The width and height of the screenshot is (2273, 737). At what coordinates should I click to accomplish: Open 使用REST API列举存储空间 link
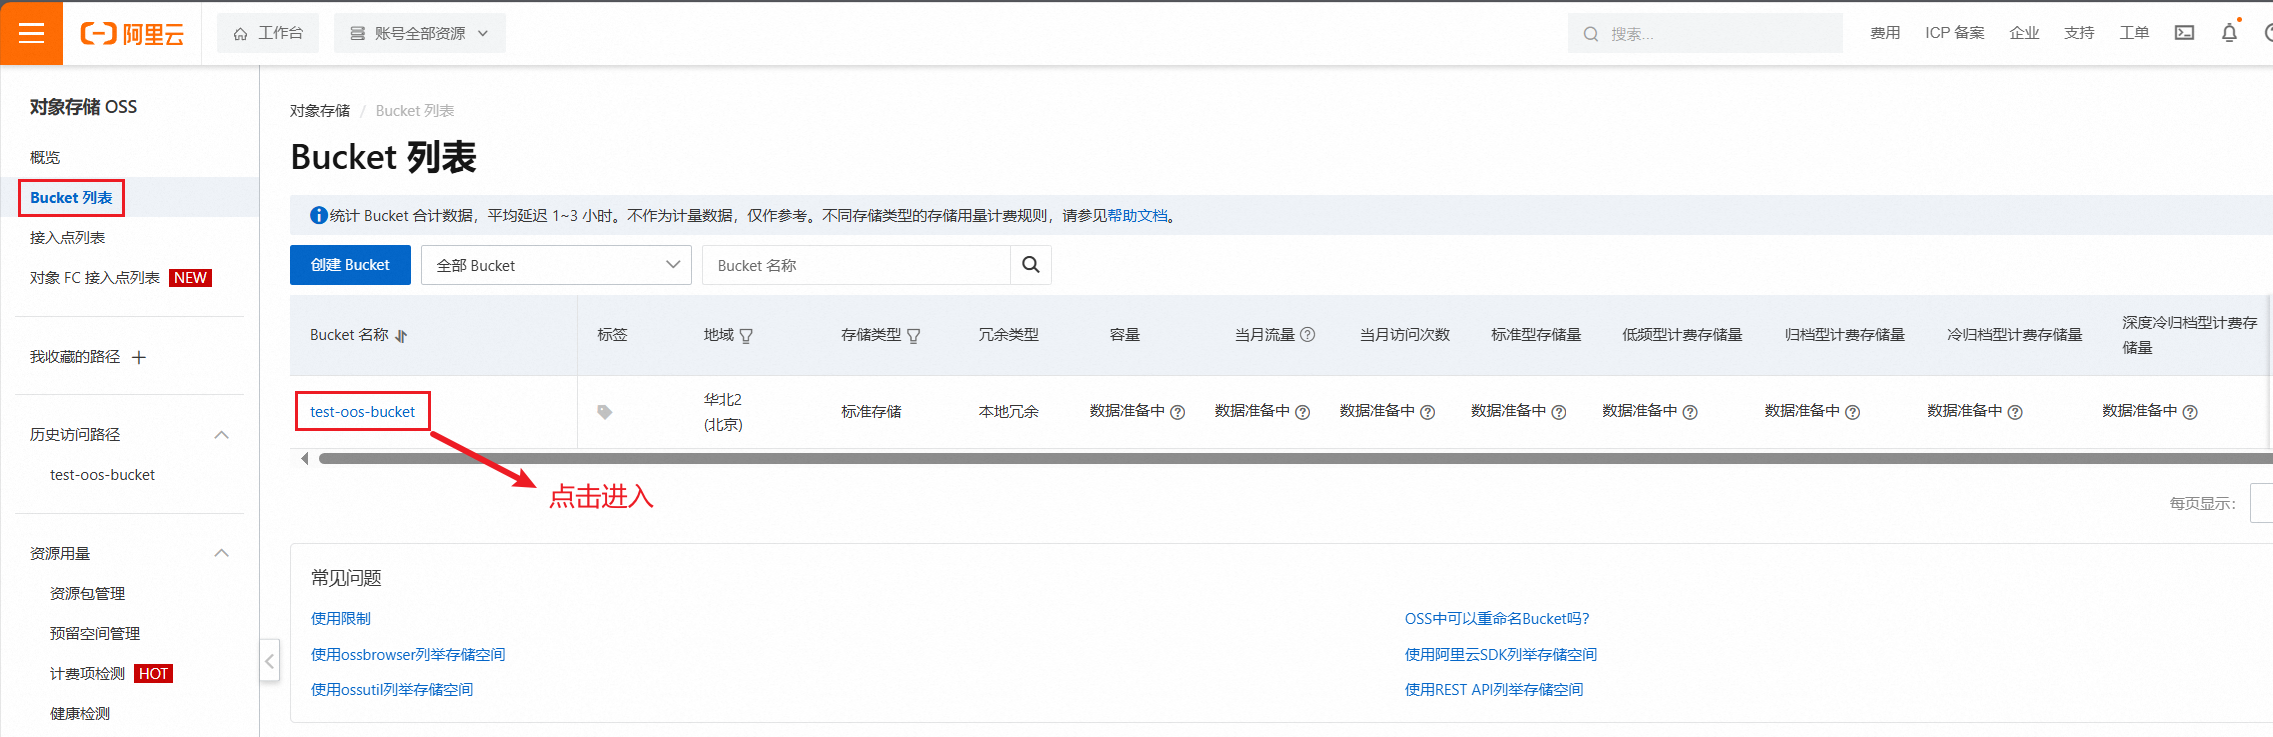click(x=1494, y=689)
